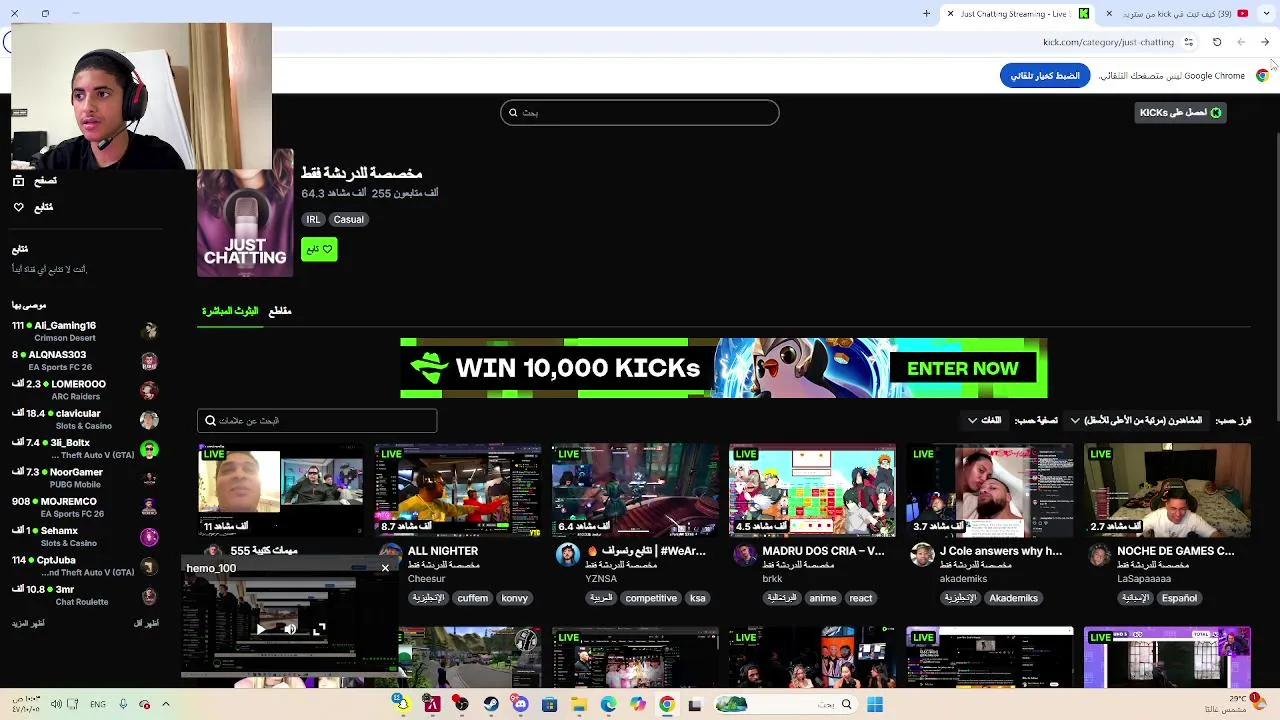Mute the hemo_100 mini player volume
The width and height of the screenshot is (1280, 720).
(x=290, y=630)
